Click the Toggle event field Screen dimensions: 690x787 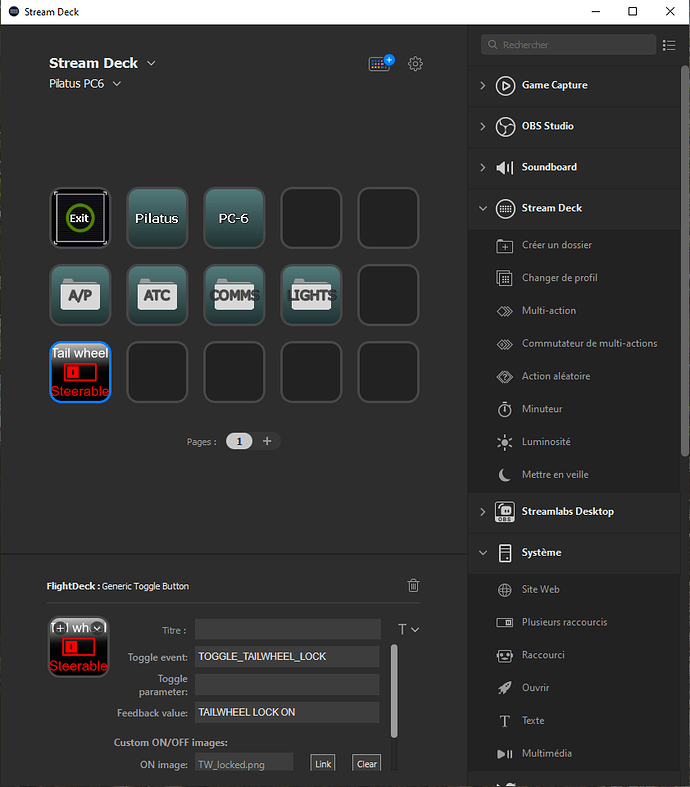coord(287,657)
